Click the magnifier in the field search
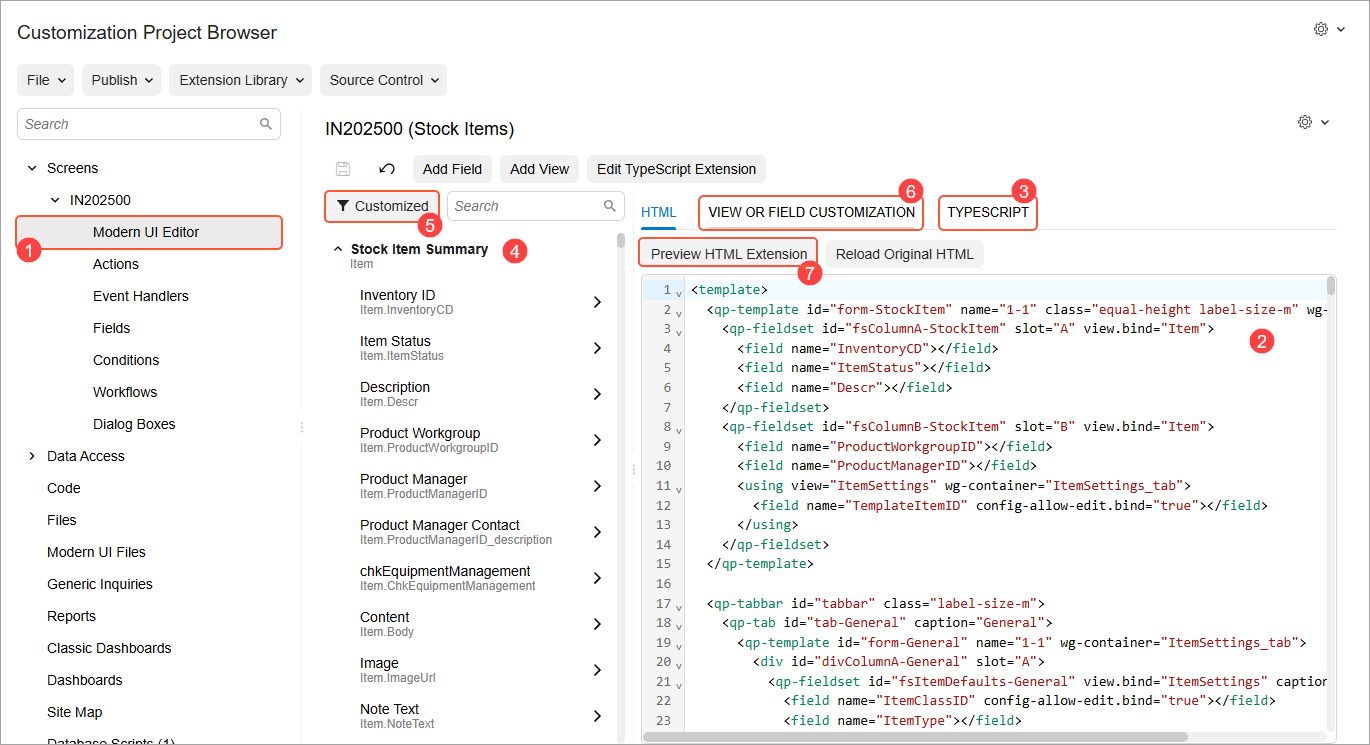 [x=610, y=206]
